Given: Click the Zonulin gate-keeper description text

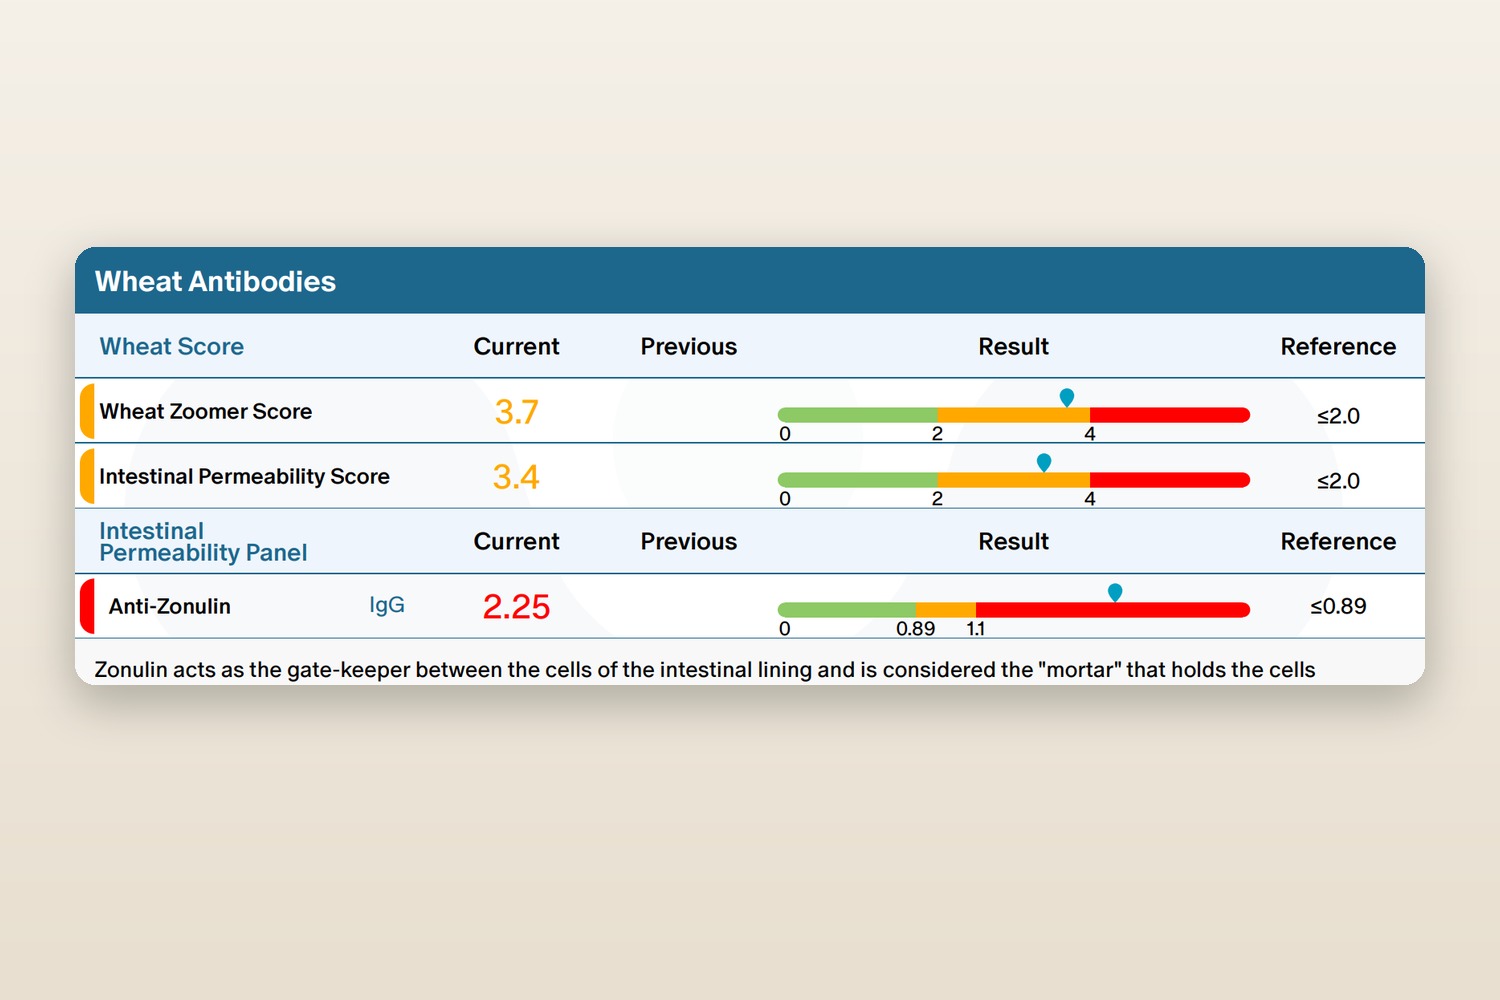Looking at the screenshot, I should point(705,670).
